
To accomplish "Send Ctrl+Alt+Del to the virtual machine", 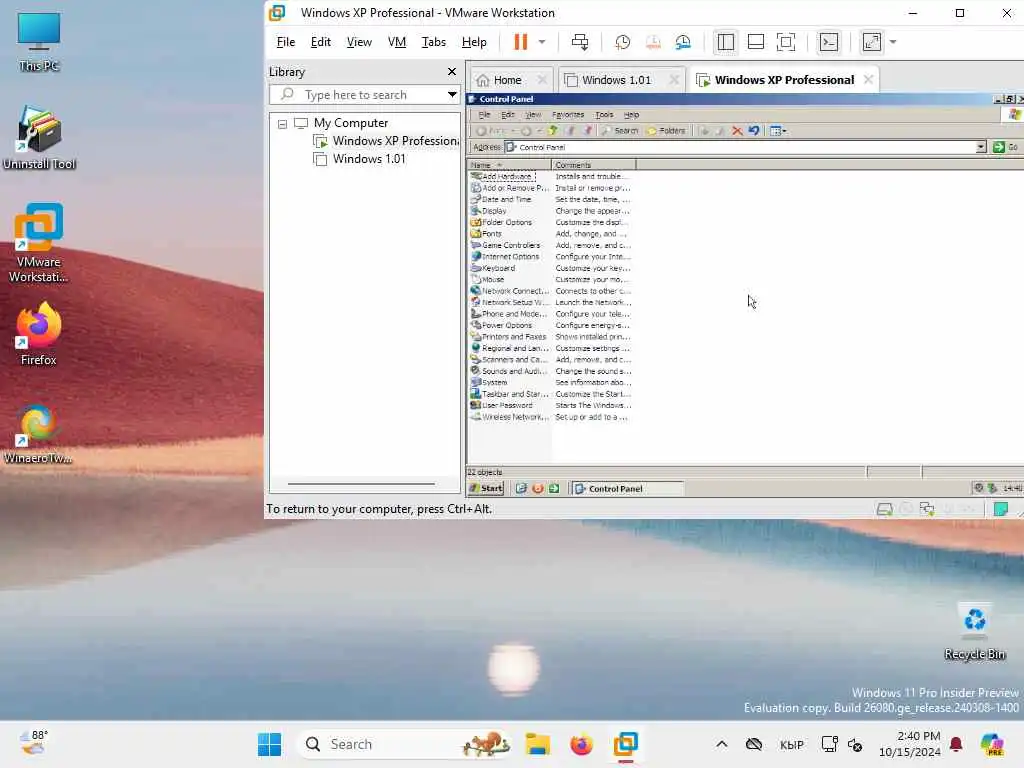I will coord(580,42).
